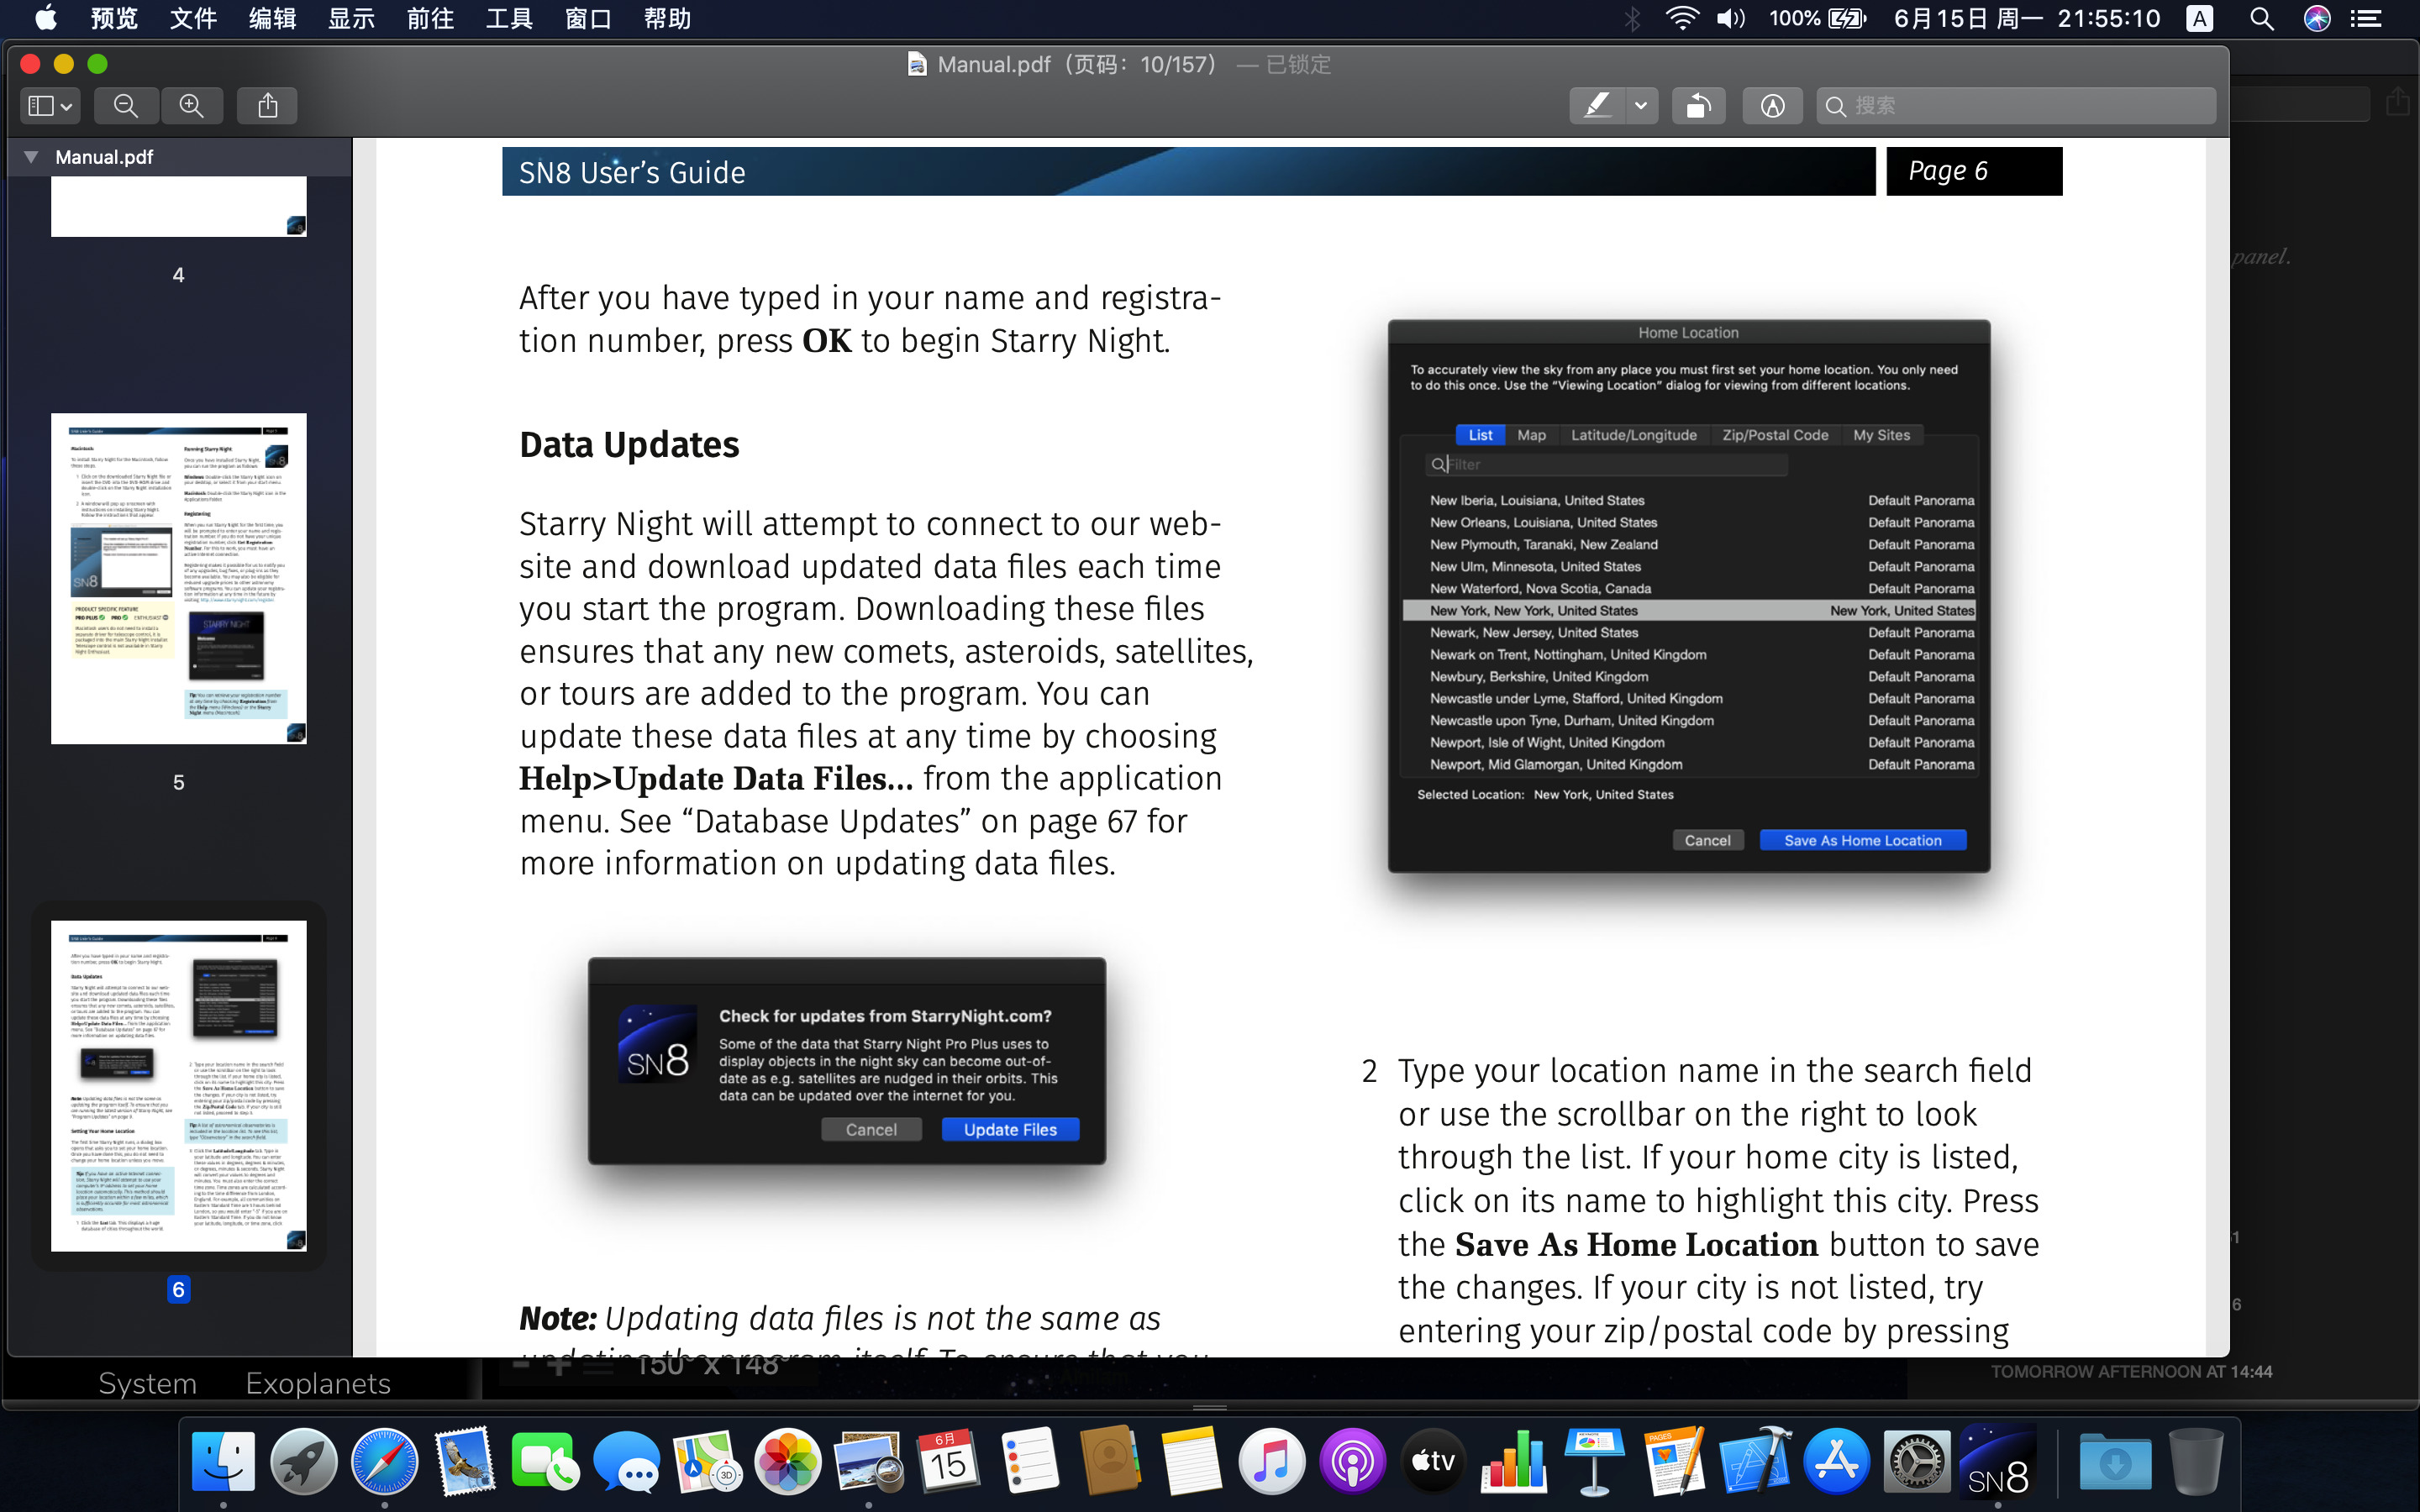Screen dimensions: 2420x1512
Task: Select the Latitude/Longitude tab
Action: click(x=1631, y=435)
